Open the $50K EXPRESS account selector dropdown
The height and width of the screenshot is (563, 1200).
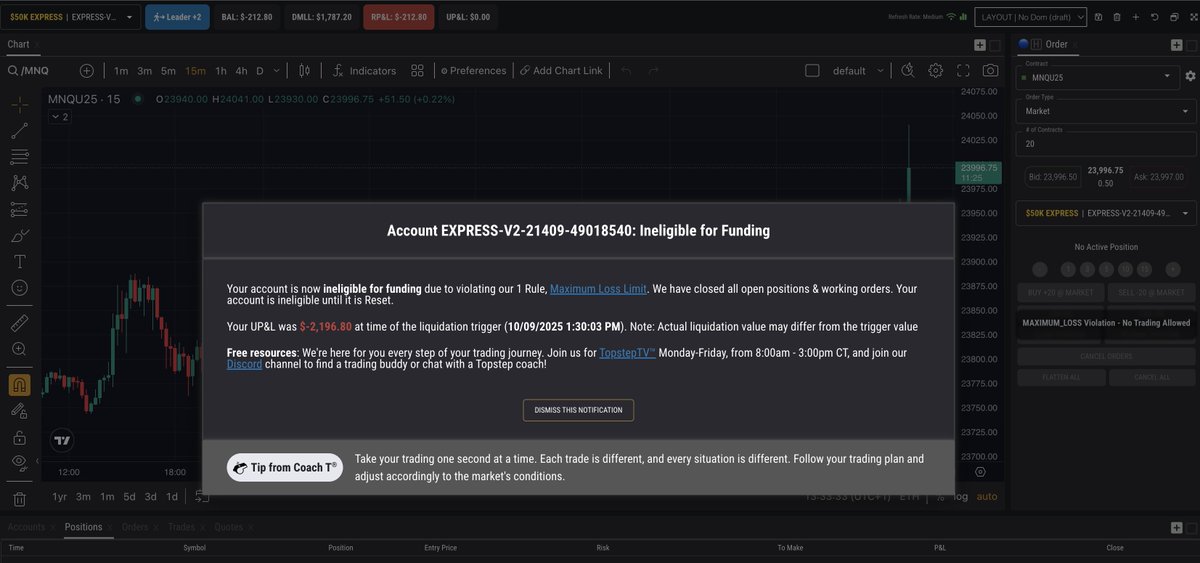click(x=70, y=17)
